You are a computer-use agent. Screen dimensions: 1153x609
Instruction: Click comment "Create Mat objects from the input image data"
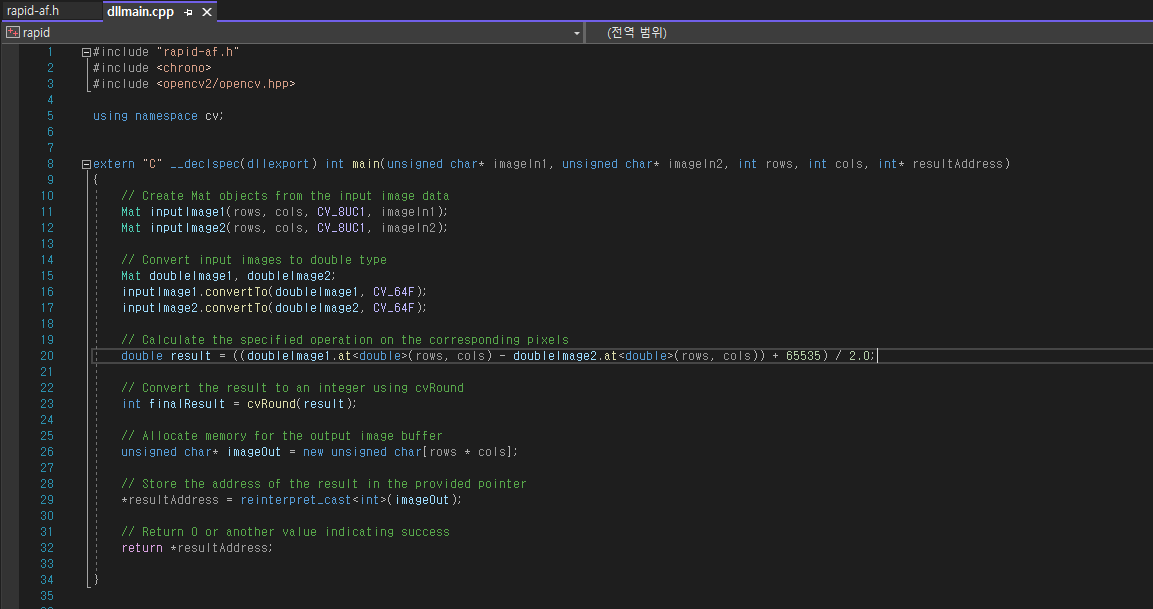[285, 196]
